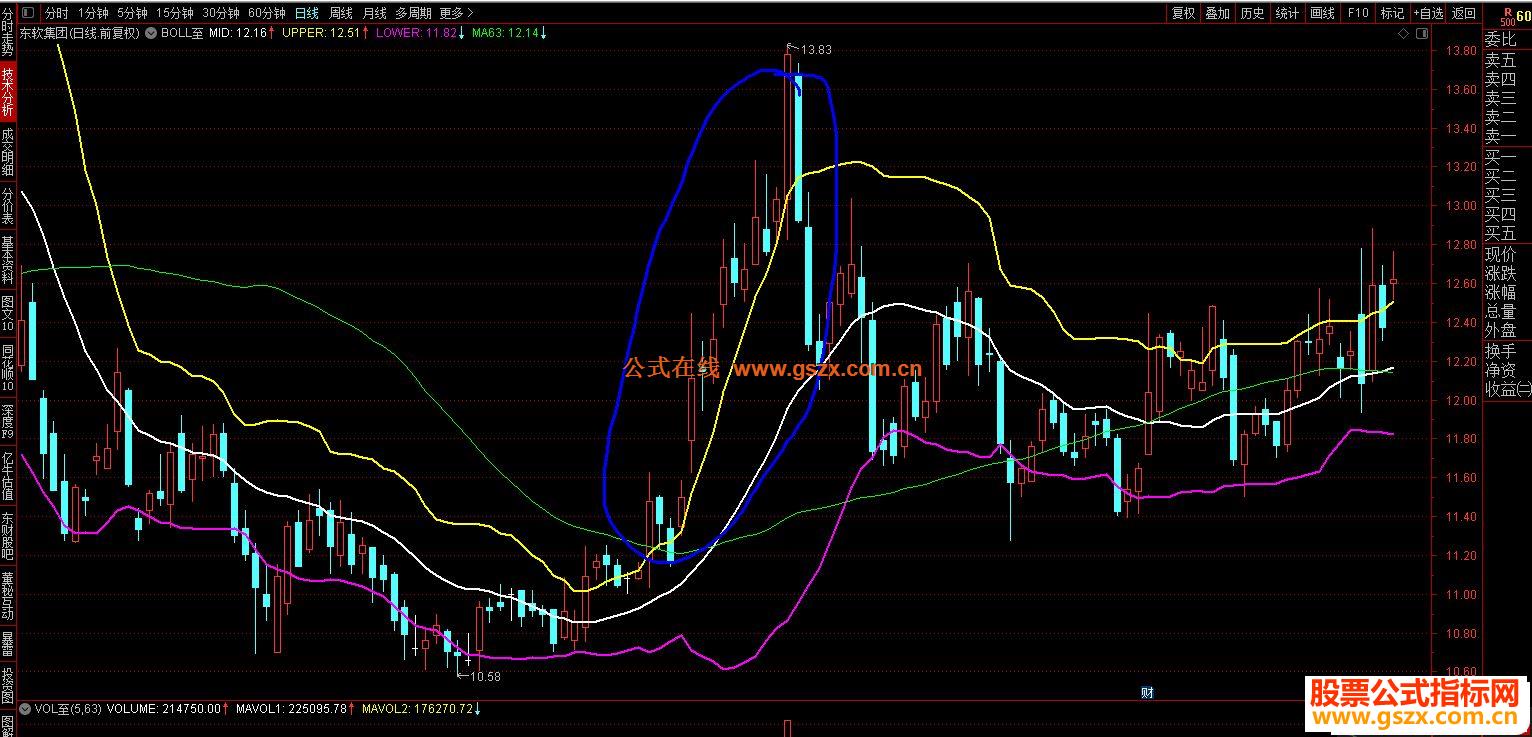Click stock title 东软集团(日线前复权)
Image resolution: width=1532 pixels, height=737 pixels.
click(x=80, y=33)
